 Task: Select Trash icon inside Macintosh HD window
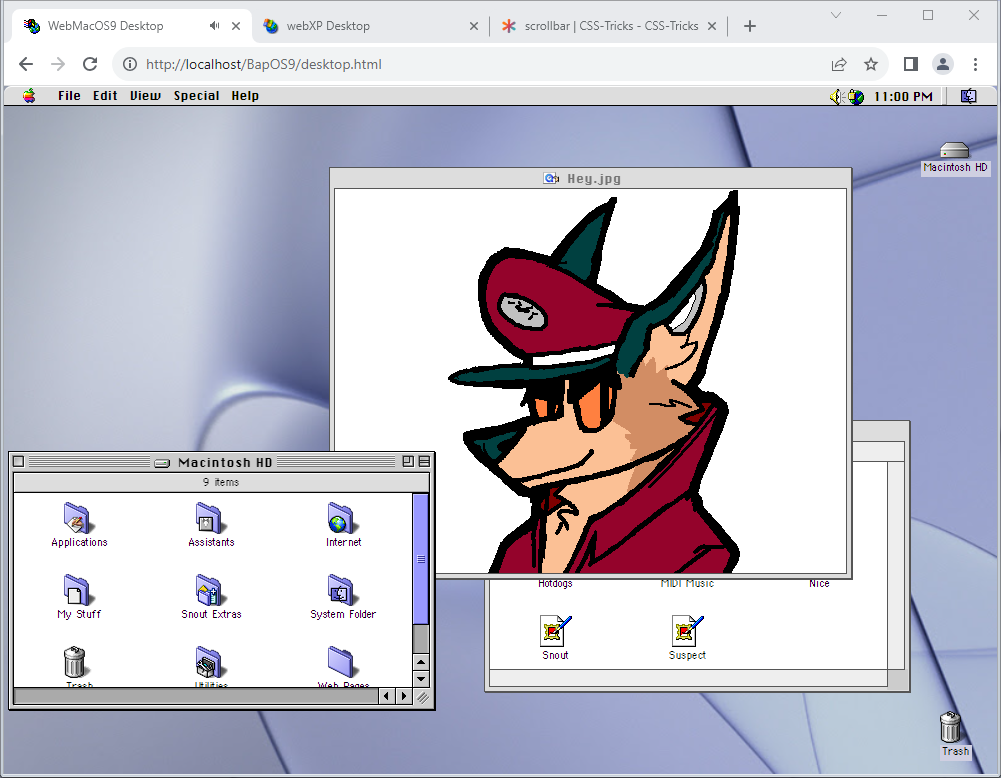pyautogui.click(x=75, y=662)
